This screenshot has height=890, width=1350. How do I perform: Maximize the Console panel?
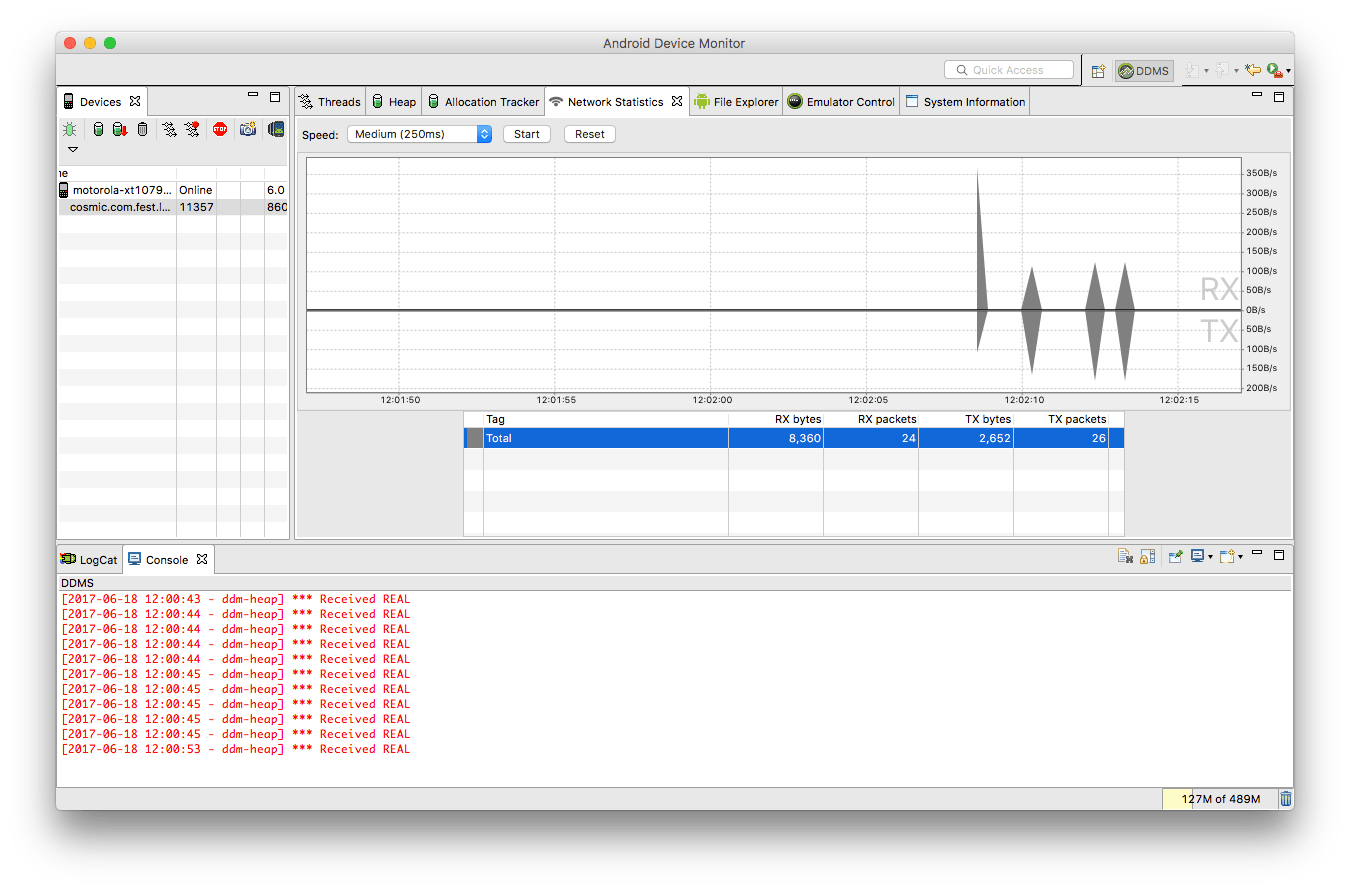1279,555
